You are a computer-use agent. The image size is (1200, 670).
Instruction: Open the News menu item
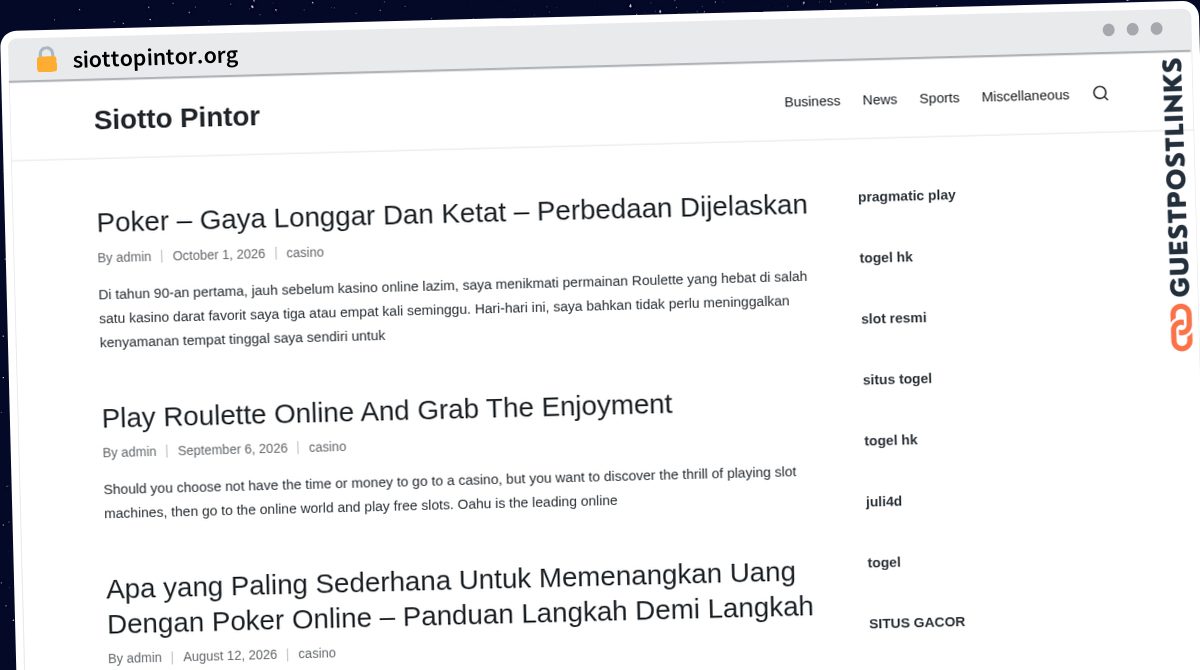[x=880, y=99]
